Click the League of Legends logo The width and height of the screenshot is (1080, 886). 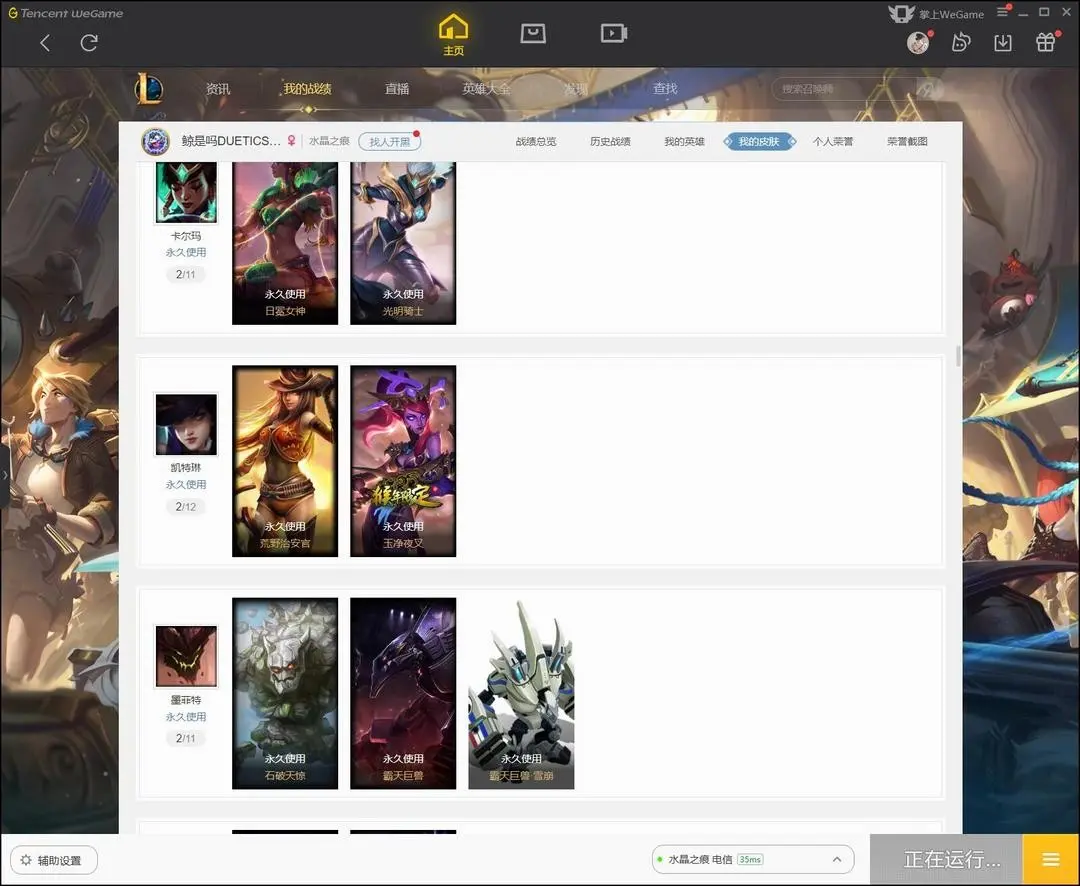(x=149, y=89)
